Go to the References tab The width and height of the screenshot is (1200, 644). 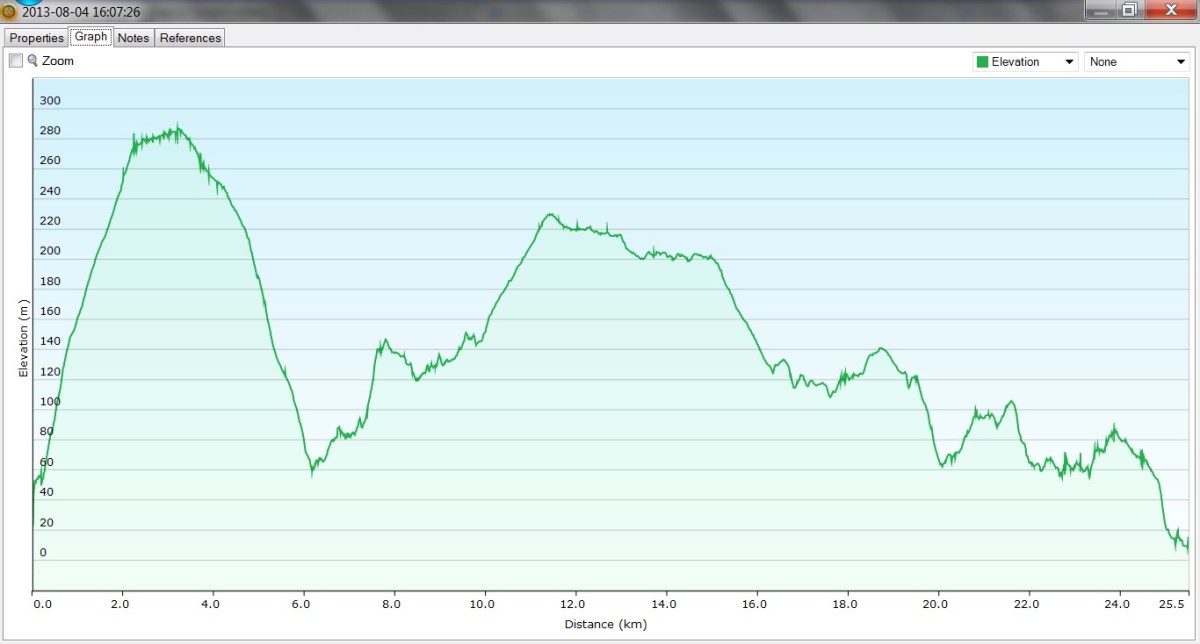pyautogui.click(x=190, y=38)
